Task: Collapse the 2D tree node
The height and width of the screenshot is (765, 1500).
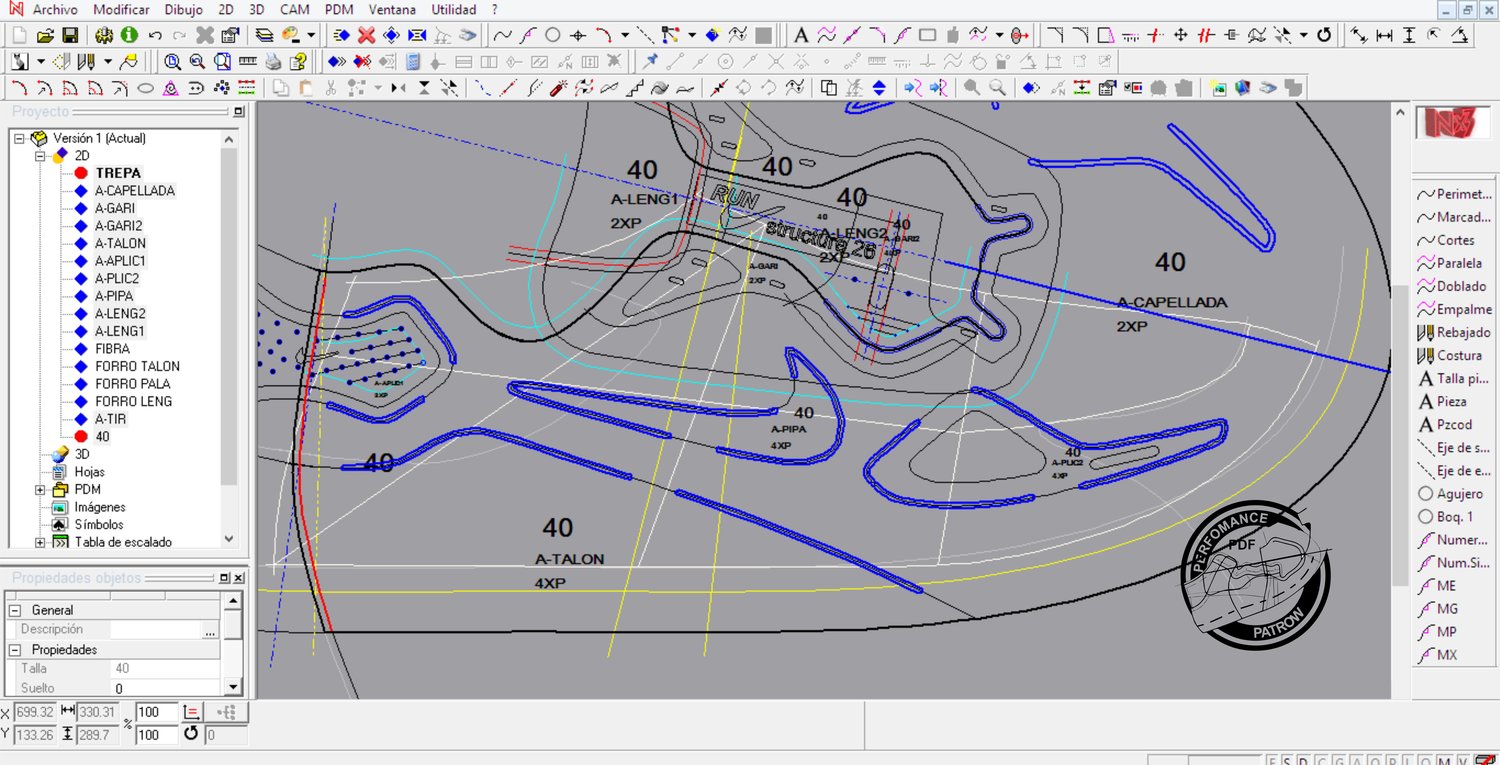Action: pyautogui.click(x=40, y=156)
